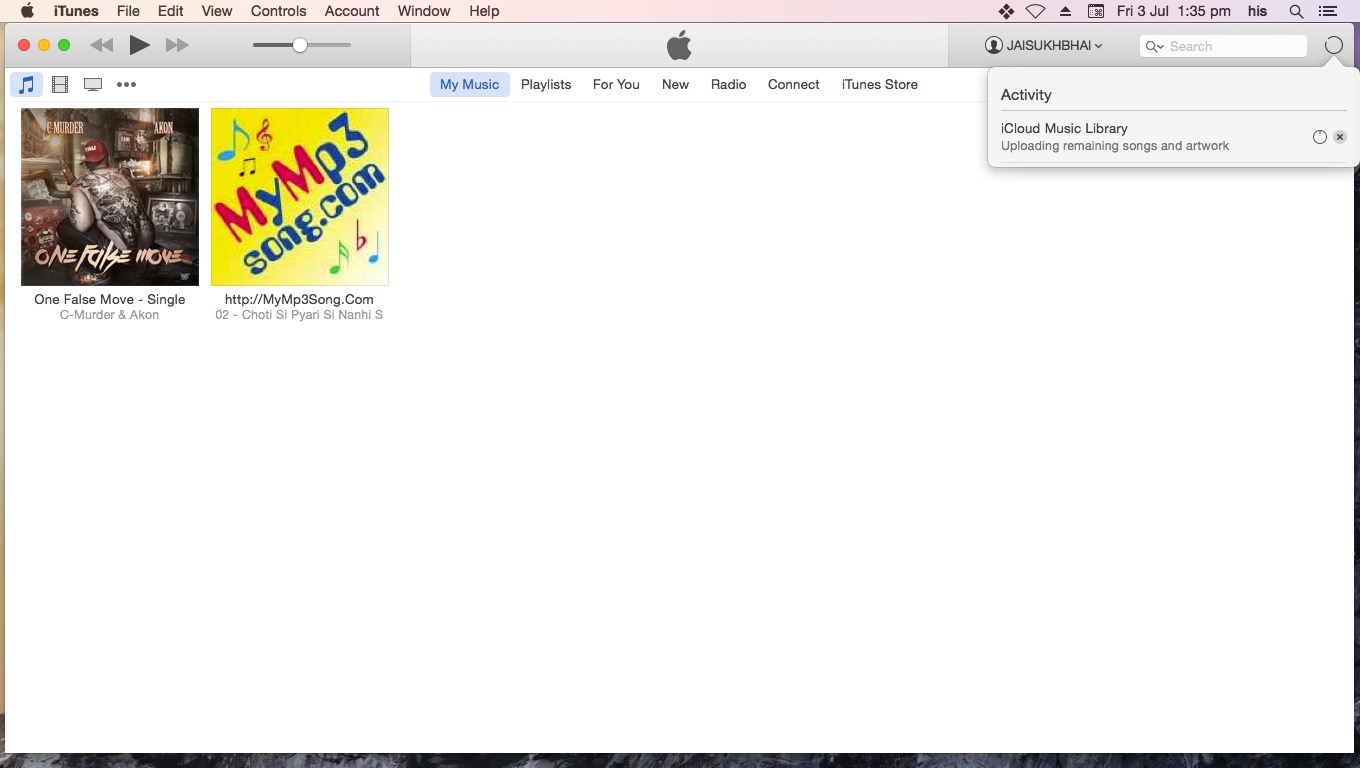The image size is (1360, 768).
Task: Click the iTunes search field
Action: pyautogui.click(x=1223, y=46)
